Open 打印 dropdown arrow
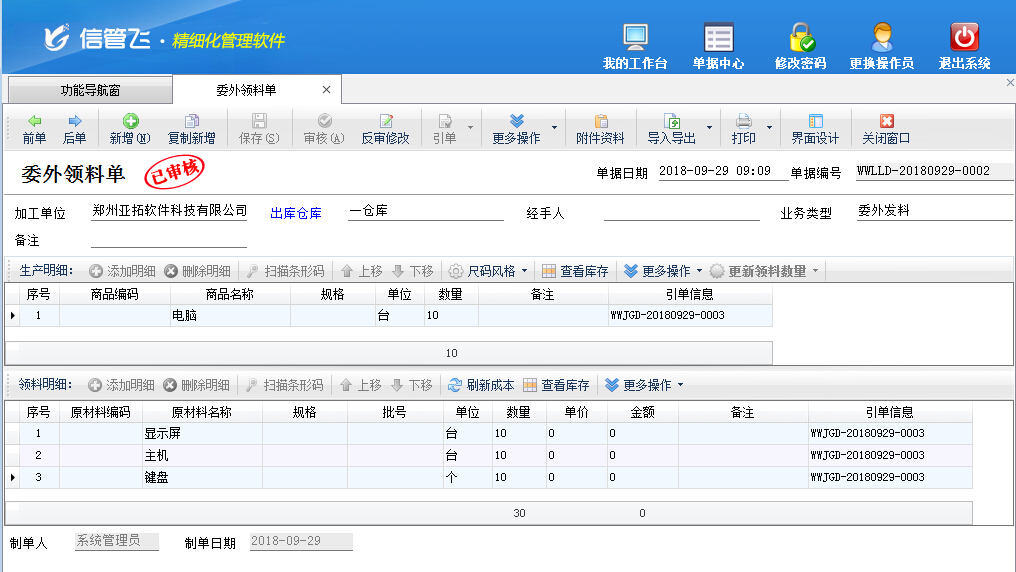Screen dimensions: 1016x572 click(769, 128)
